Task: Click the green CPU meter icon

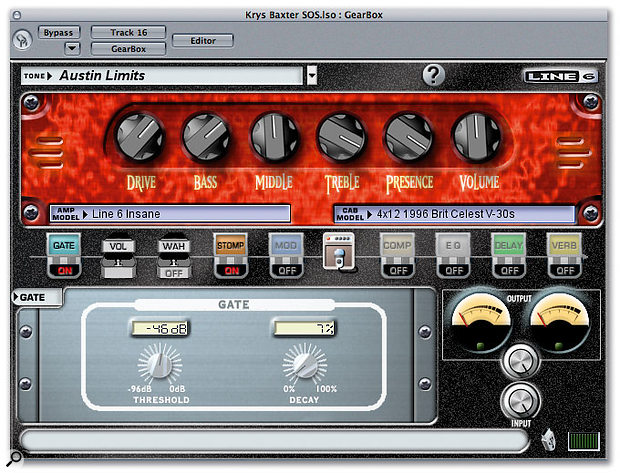Action: coord(584,441)
